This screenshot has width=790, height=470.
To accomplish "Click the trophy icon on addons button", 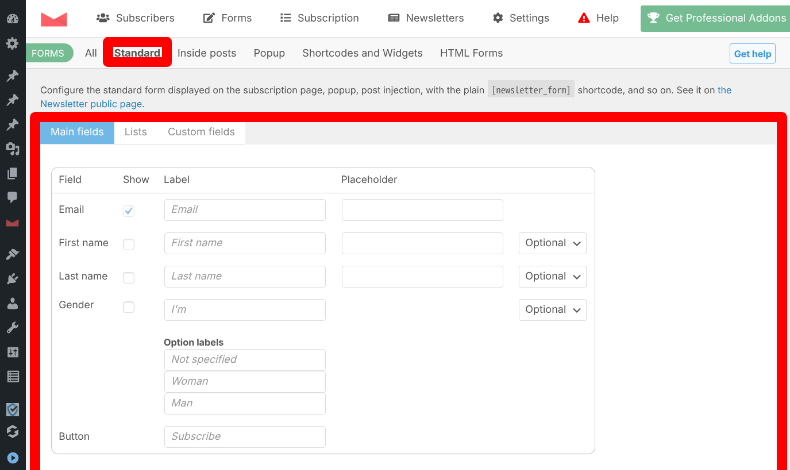I will click(653, 18).
